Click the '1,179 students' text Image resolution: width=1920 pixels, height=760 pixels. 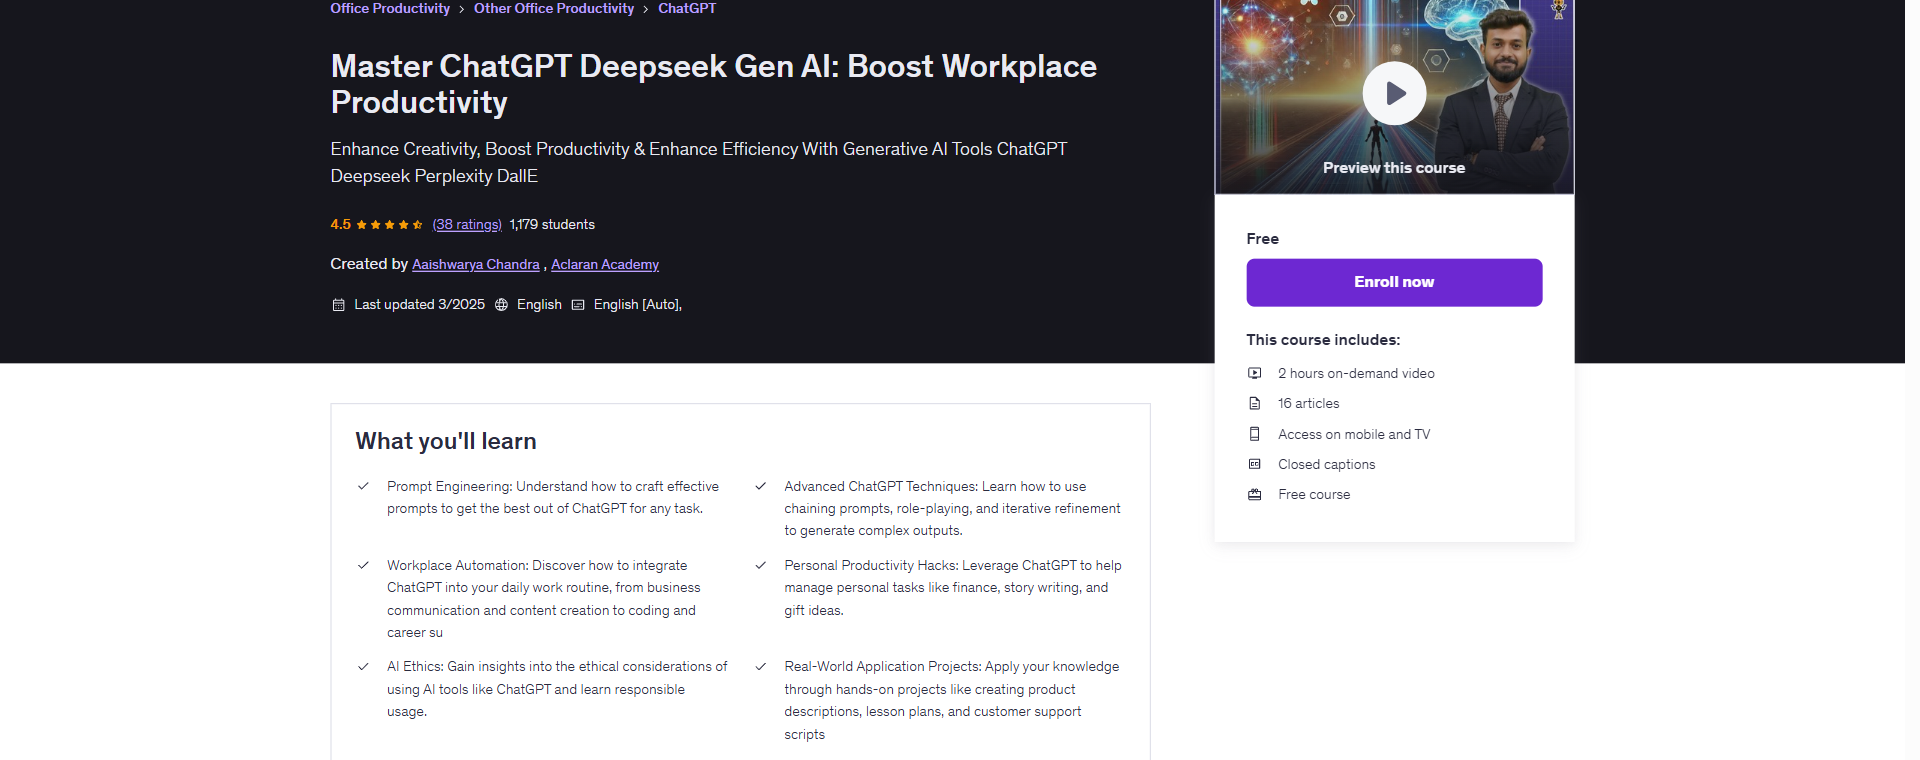[552, 224]
